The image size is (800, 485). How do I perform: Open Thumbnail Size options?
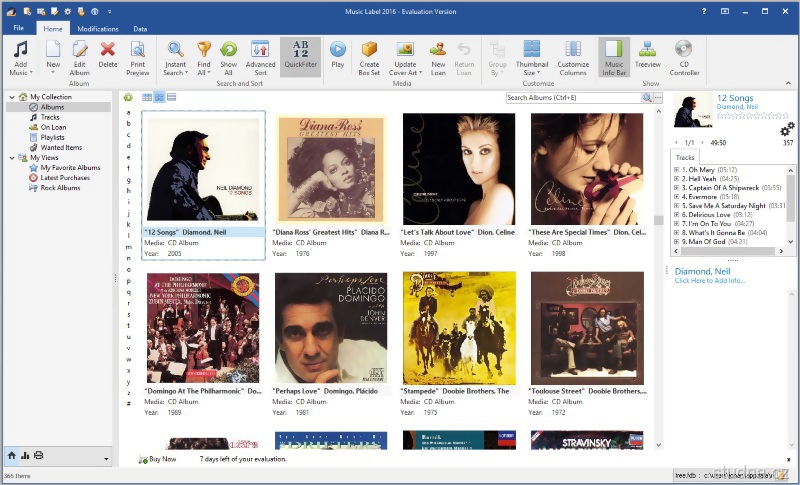point(532,58)
